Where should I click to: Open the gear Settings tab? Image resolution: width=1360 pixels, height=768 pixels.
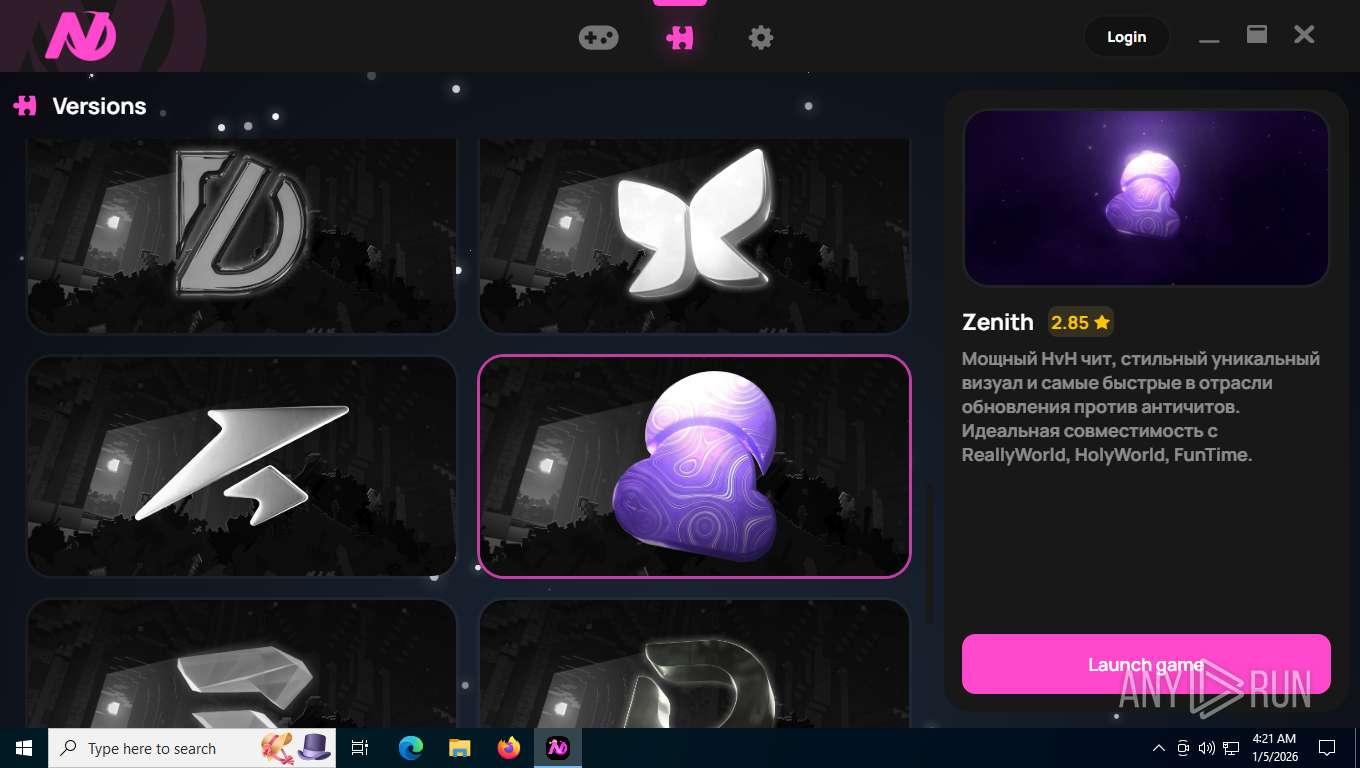coord(761,38)
